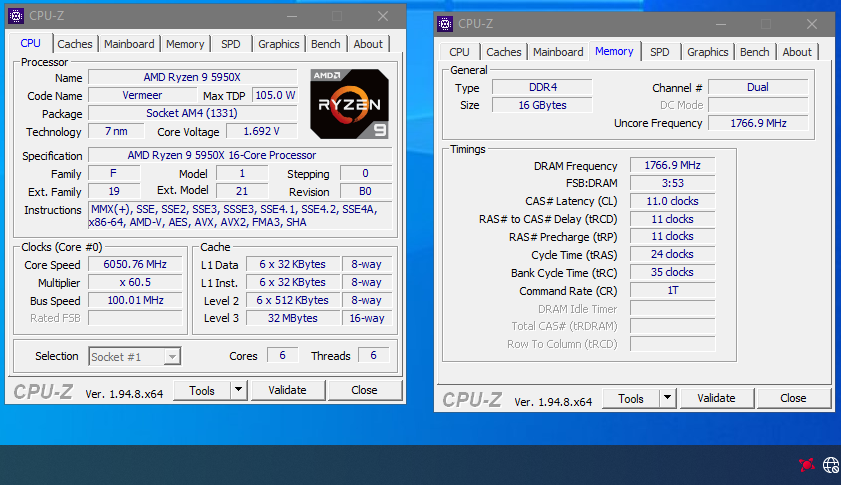Screen dimensions: 841x485
Task: Expand the Tools dropdown arrow in right window
Action: click(668, 398)
